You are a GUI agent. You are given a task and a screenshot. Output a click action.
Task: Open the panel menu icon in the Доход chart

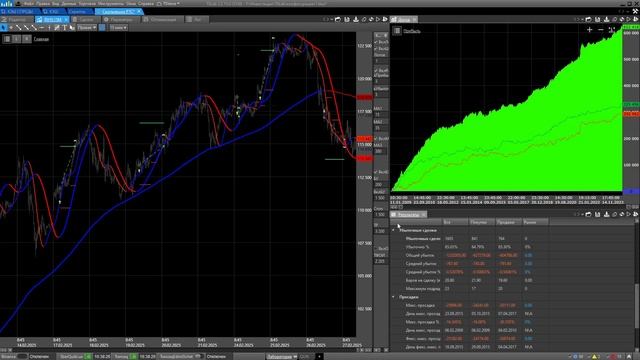point(397,31)
